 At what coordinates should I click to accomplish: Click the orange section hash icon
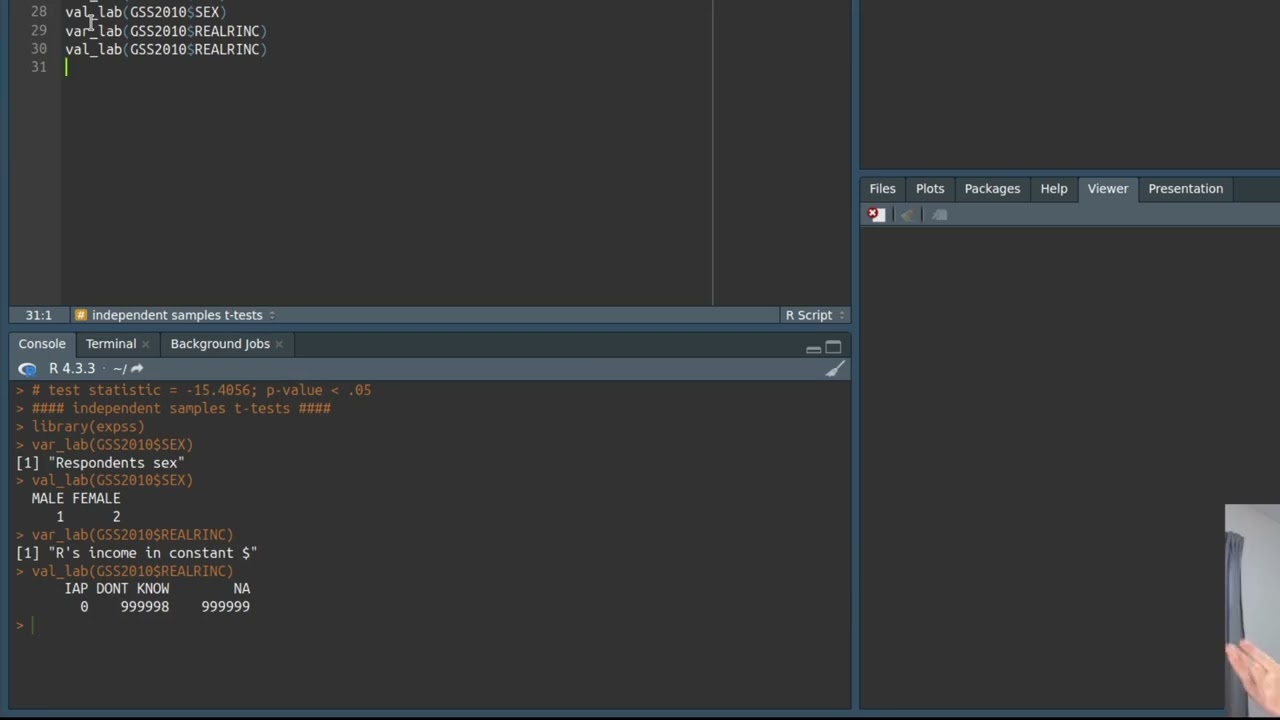(x=81, y=315)
